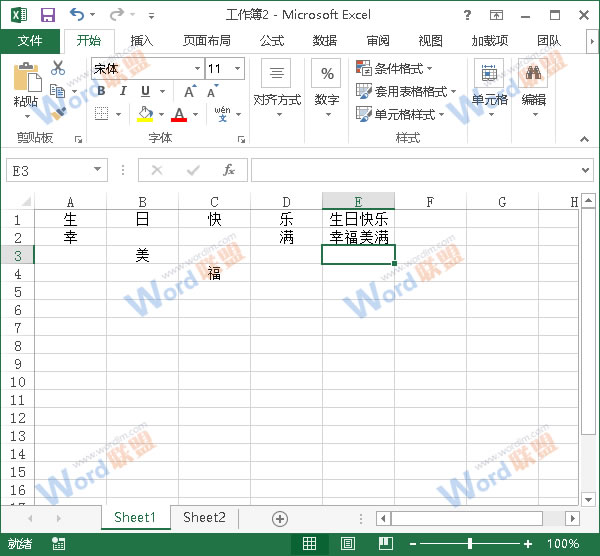600x556 pixels.
Task: Open the File (文件) tab
Action: pos(30,41)
